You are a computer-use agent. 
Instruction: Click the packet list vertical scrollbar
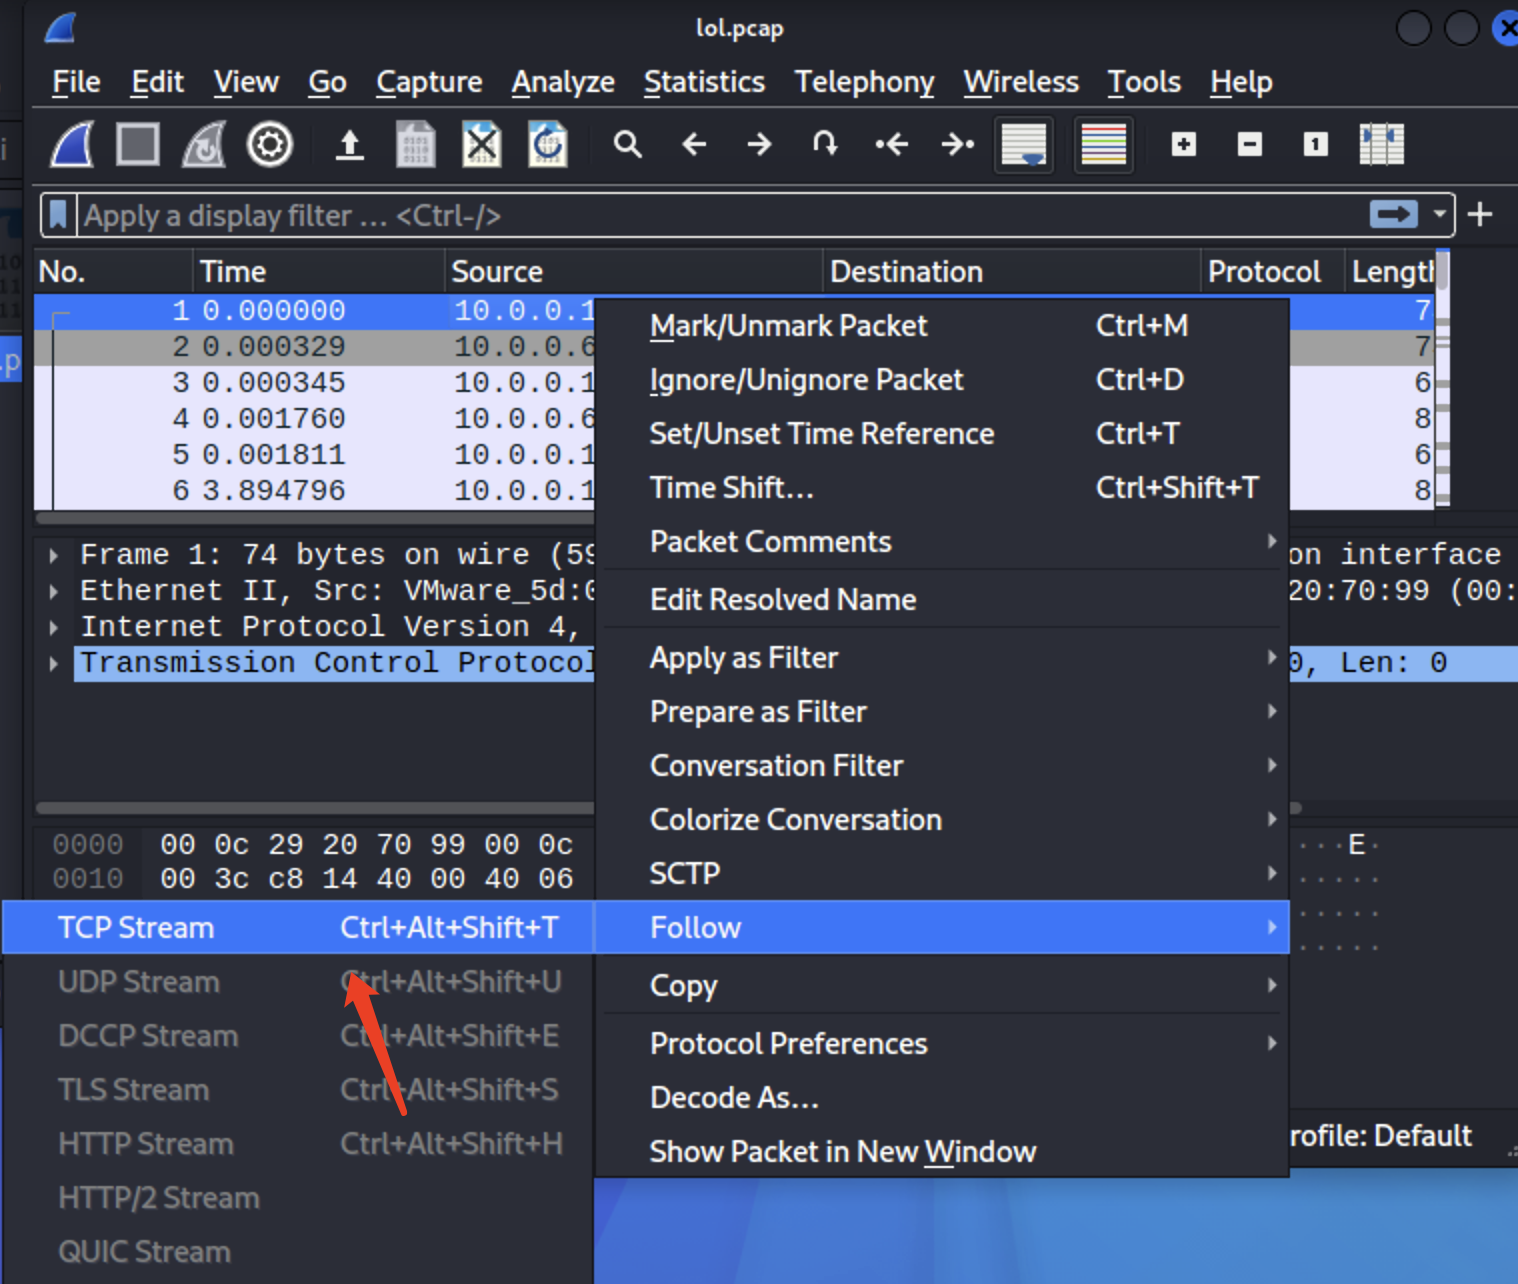pyautogui.click(x=1442, y=400)
